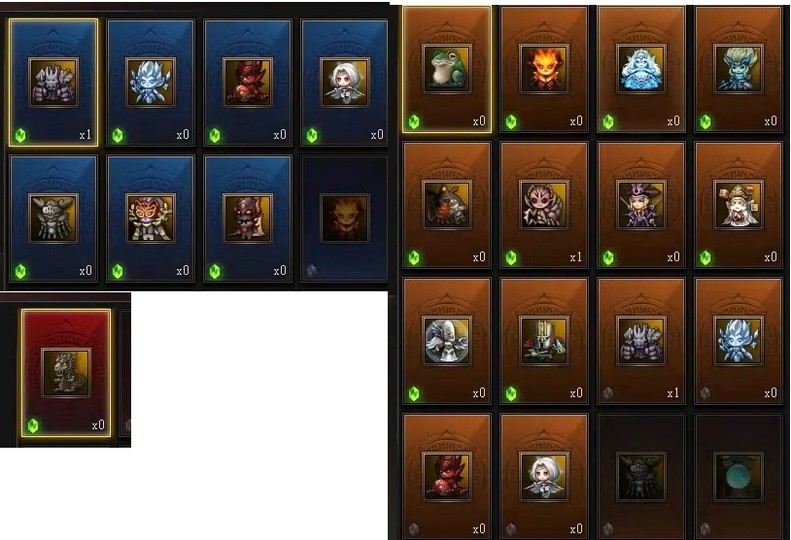Pick the white-bearded dice wizard card
Screen dimensions: 791x540
739,205
